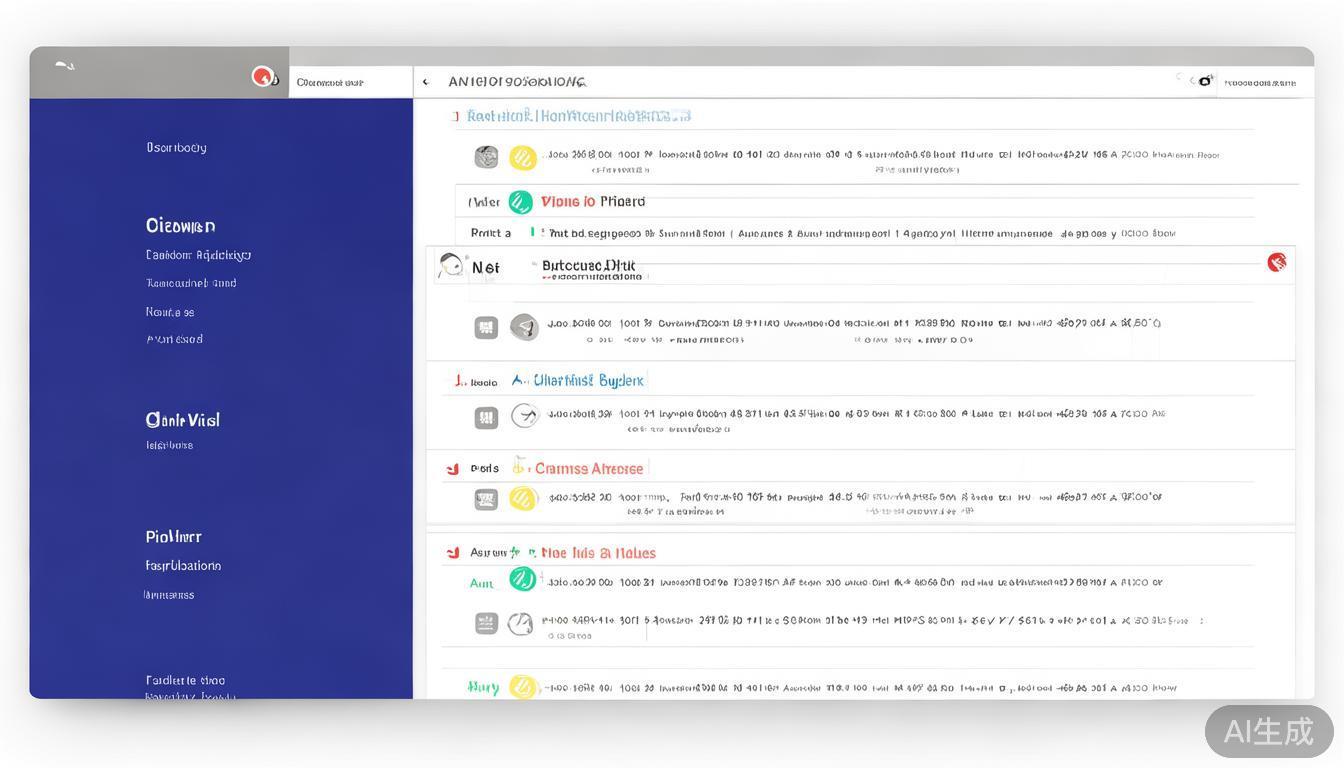Viewport: 1344px width, 768px height.
Task: Collapse the Cramss Atrecse section via red marker
Action: point(453,468)
